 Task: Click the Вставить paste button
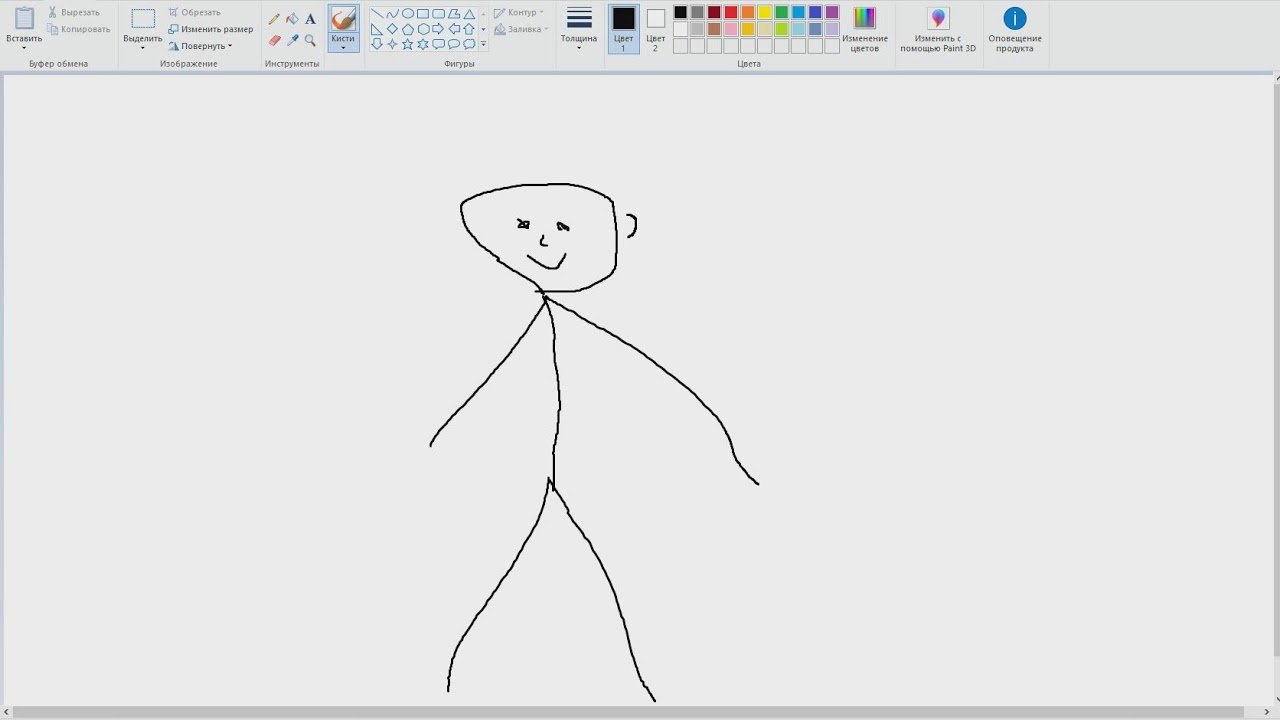tap(24, 28)
